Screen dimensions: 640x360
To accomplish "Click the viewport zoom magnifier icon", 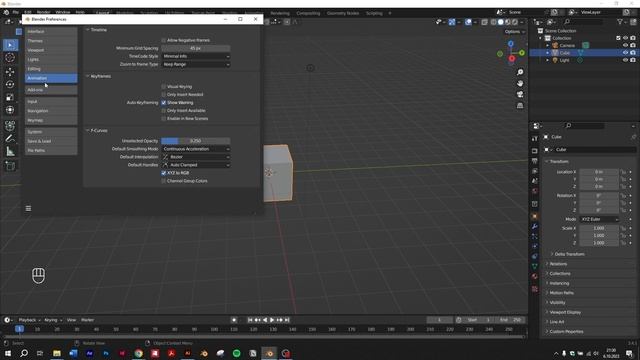I will (x=520, y=72).
